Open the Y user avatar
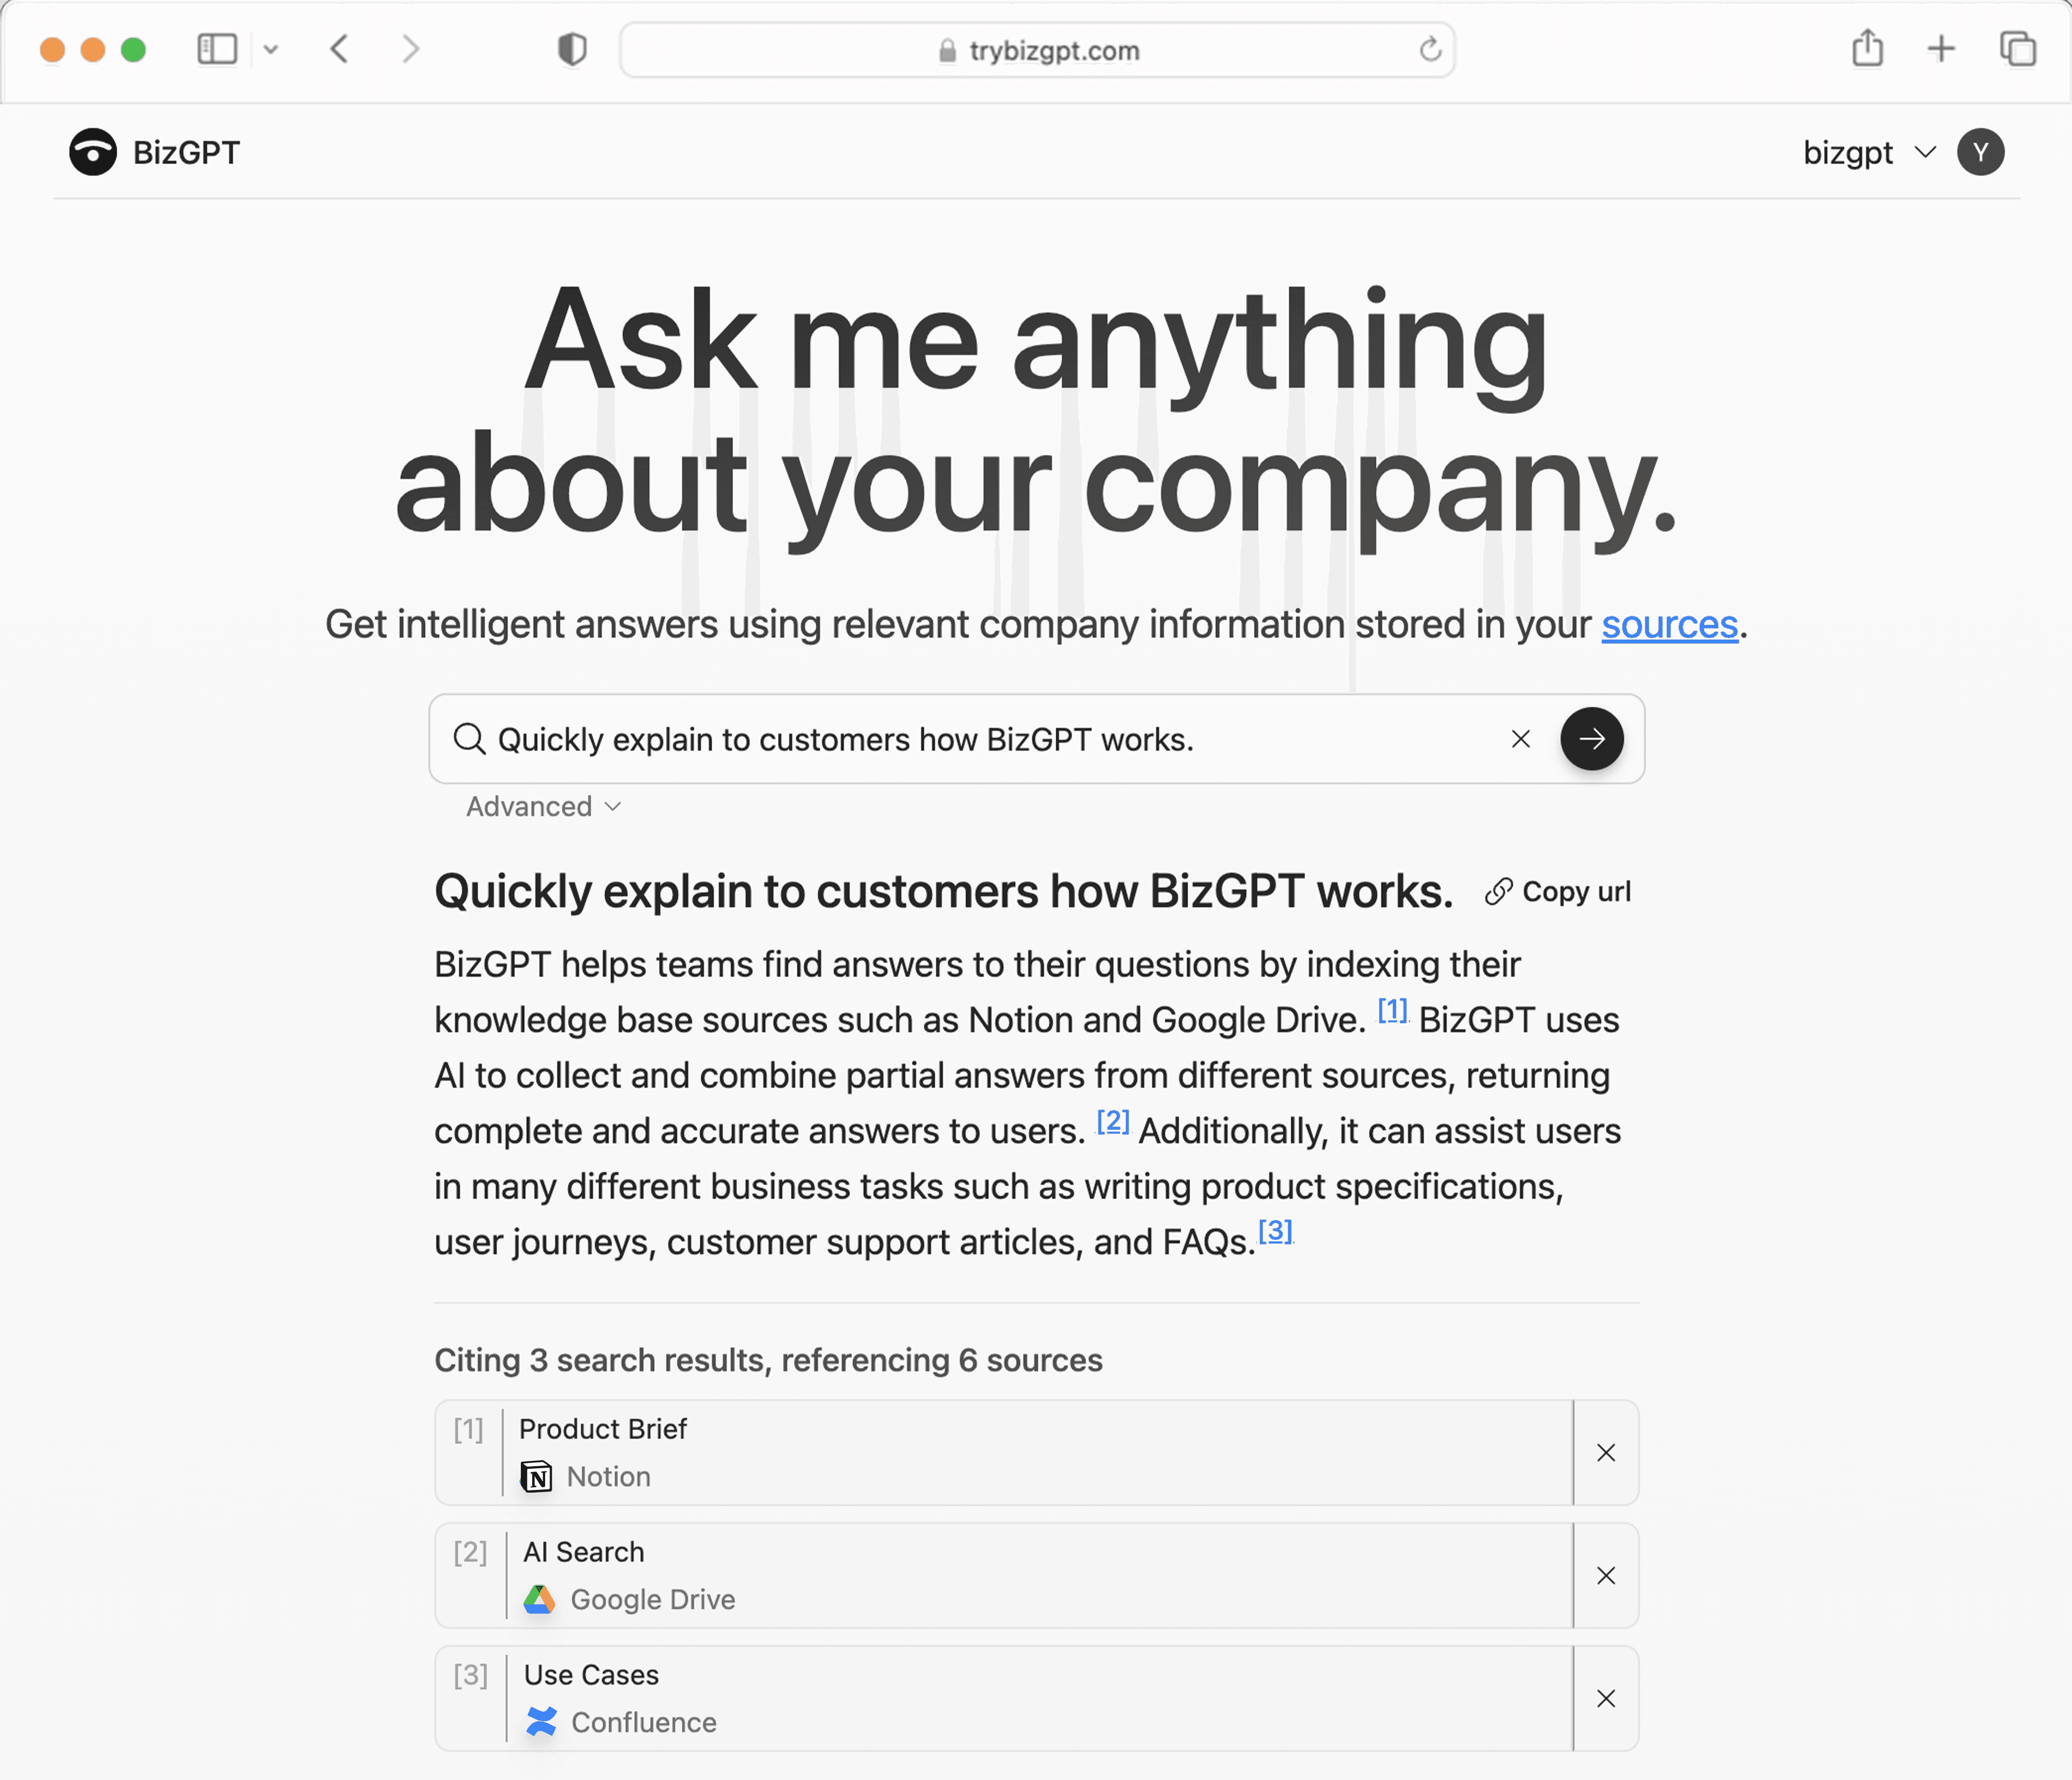Screen dimensions: 2072x1780 pyautogui.click(x=1980, y=152)
